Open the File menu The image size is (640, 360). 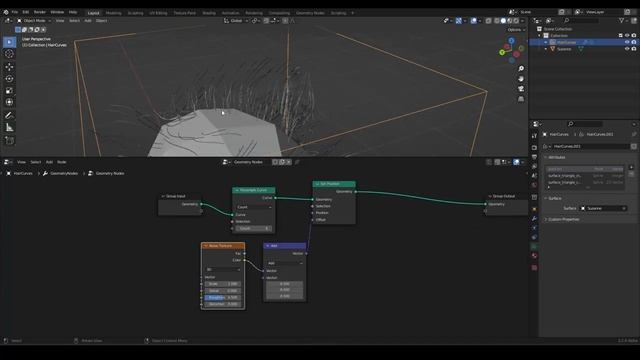pos(15,12)
